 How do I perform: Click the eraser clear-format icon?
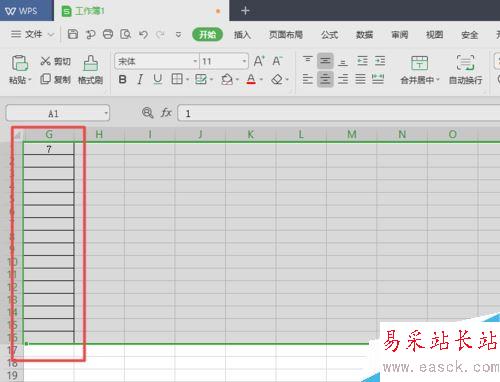click(x=277, y=79)
